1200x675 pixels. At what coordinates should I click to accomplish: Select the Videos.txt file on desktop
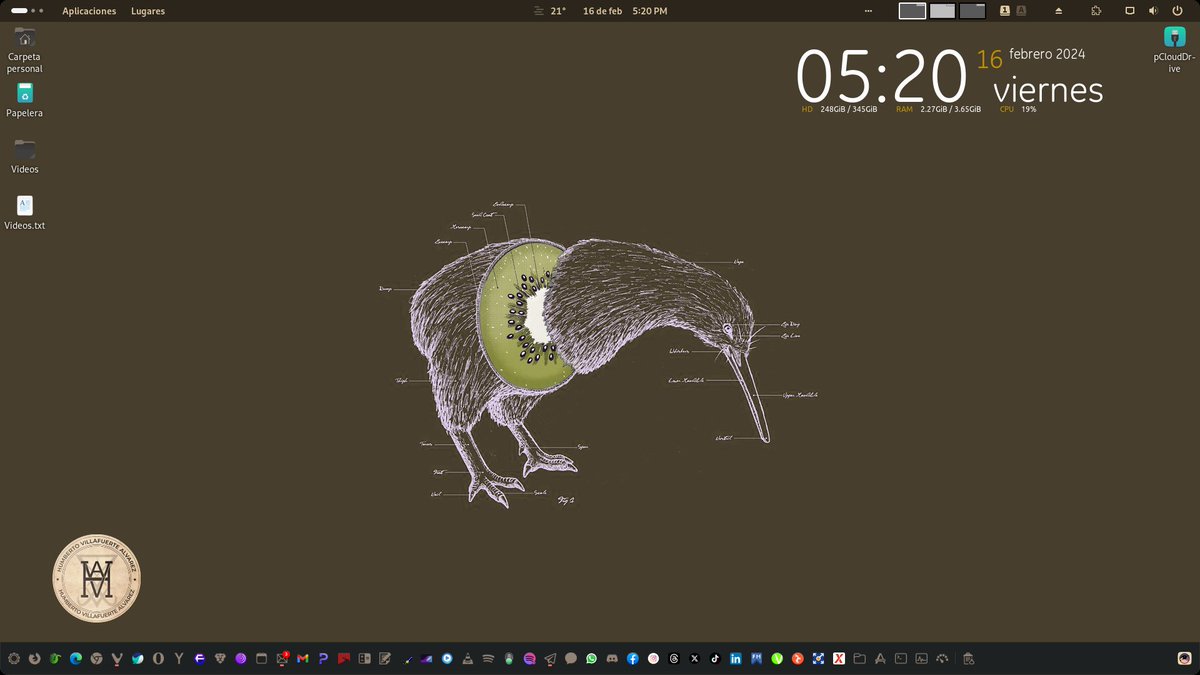coord(25,213)
